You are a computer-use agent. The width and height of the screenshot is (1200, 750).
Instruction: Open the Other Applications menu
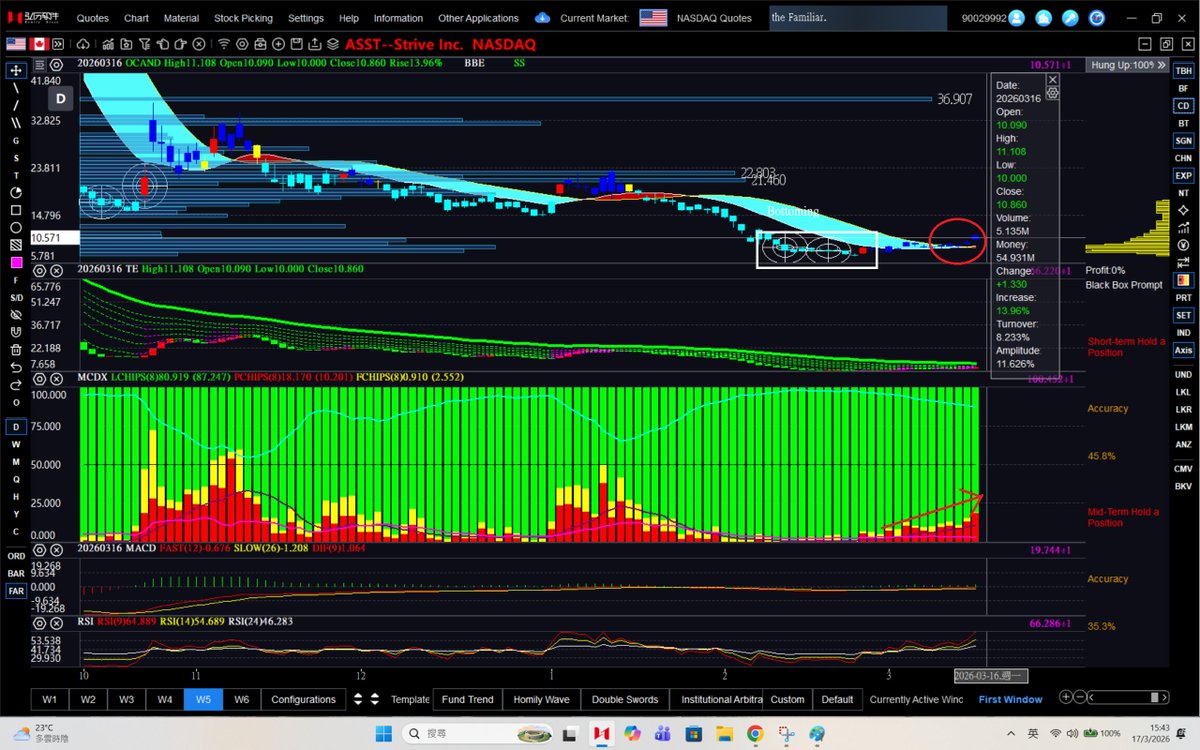click(x=478, y=18)
